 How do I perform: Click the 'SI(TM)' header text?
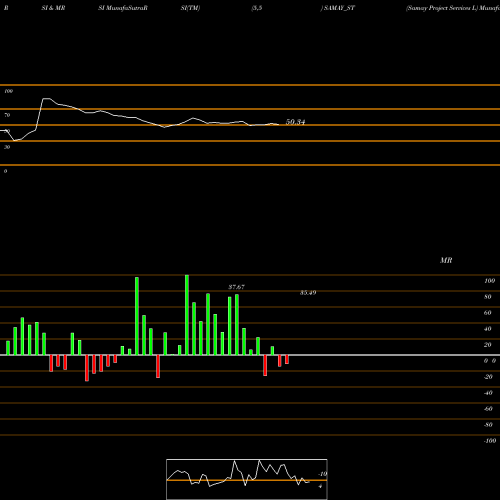tap(190, 8)
